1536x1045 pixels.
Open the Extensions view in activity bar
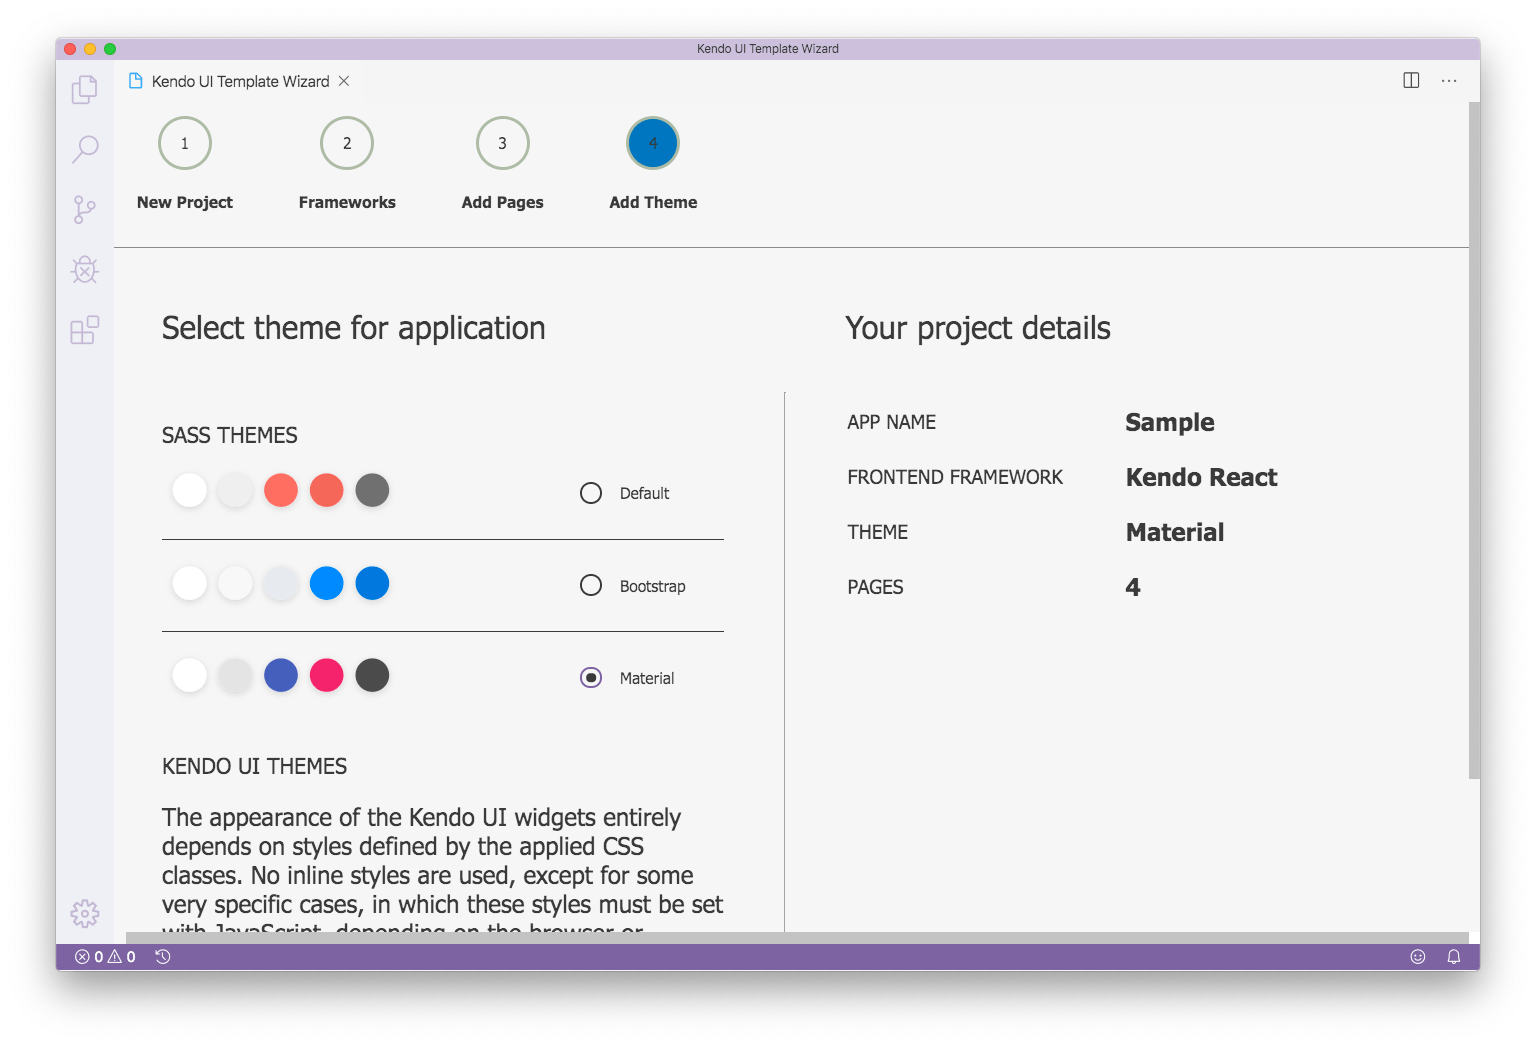point(85,330)
